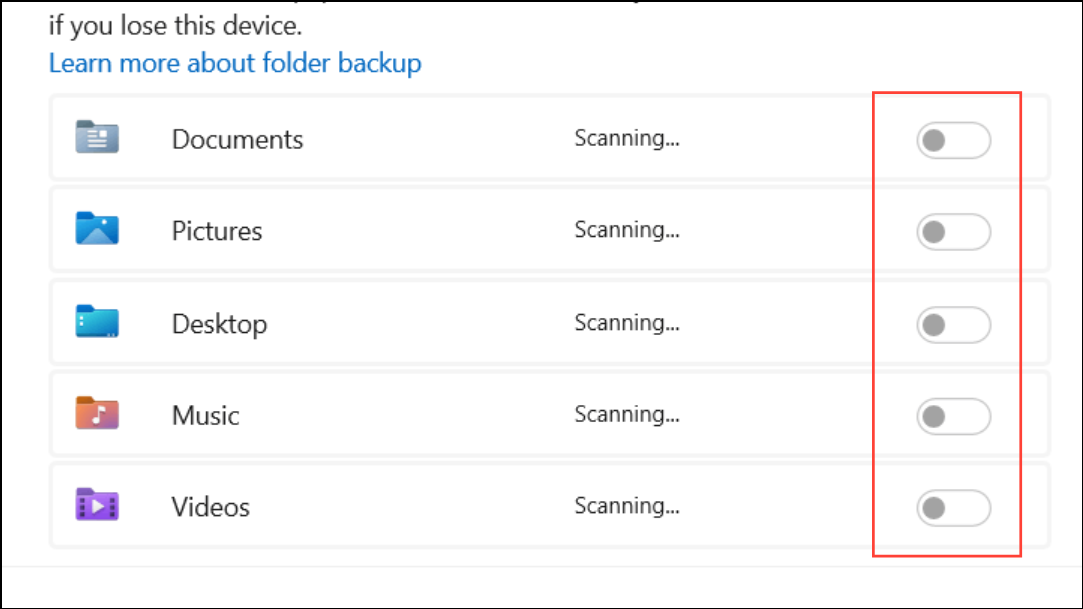1083x609 pixels.
Task: Enable backup toggle for Documents
Action: [953, 140]
